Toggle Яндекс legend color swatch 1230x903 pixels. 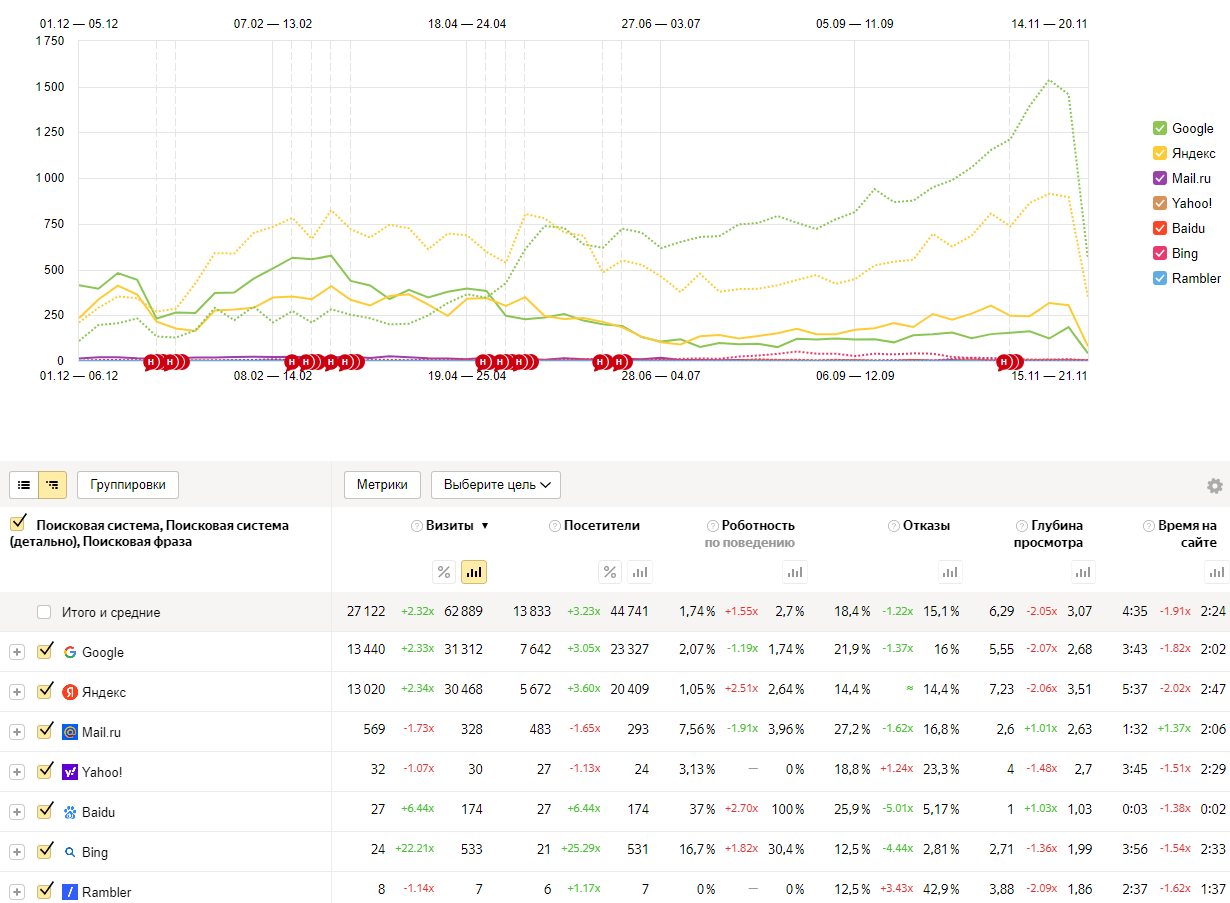(x=1160, y=153)
